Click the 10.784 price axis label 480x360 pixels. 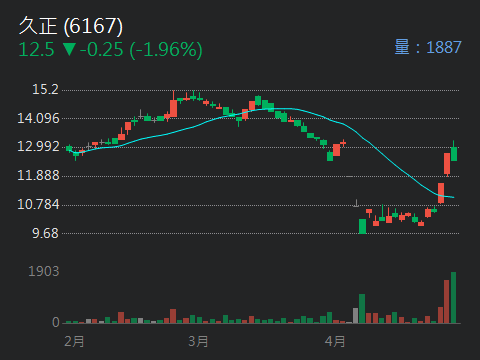(x=38, y=204)
